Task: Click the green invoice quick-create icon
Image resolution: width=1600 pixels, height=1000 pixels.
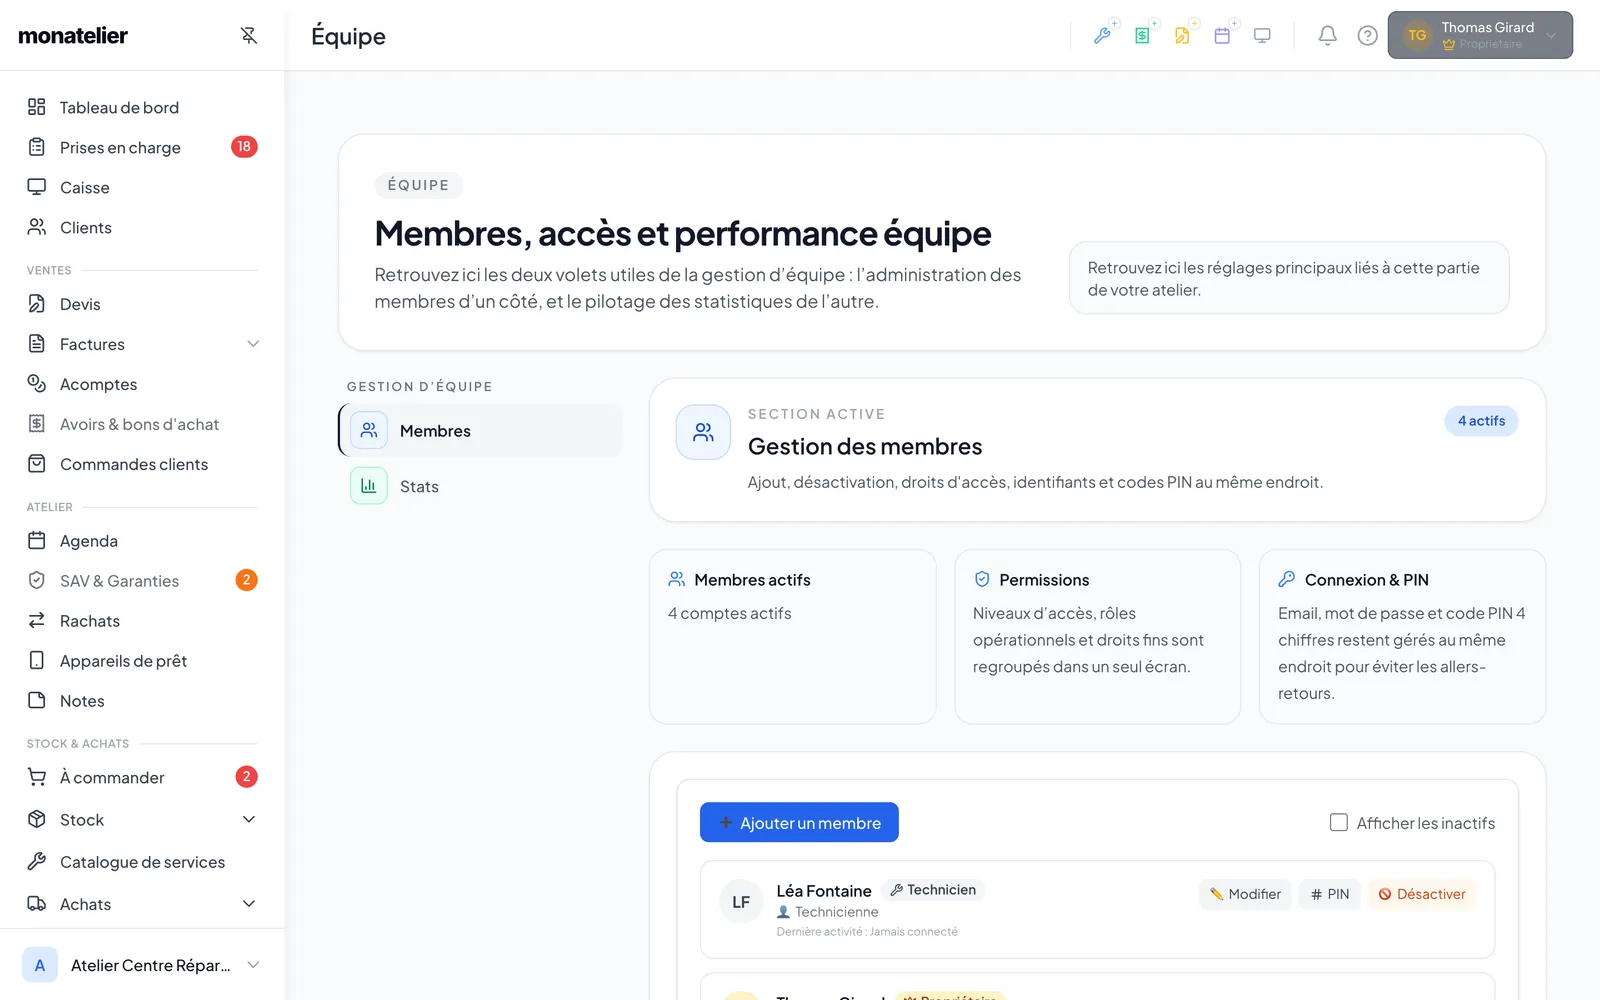Action: (1143, 35)
